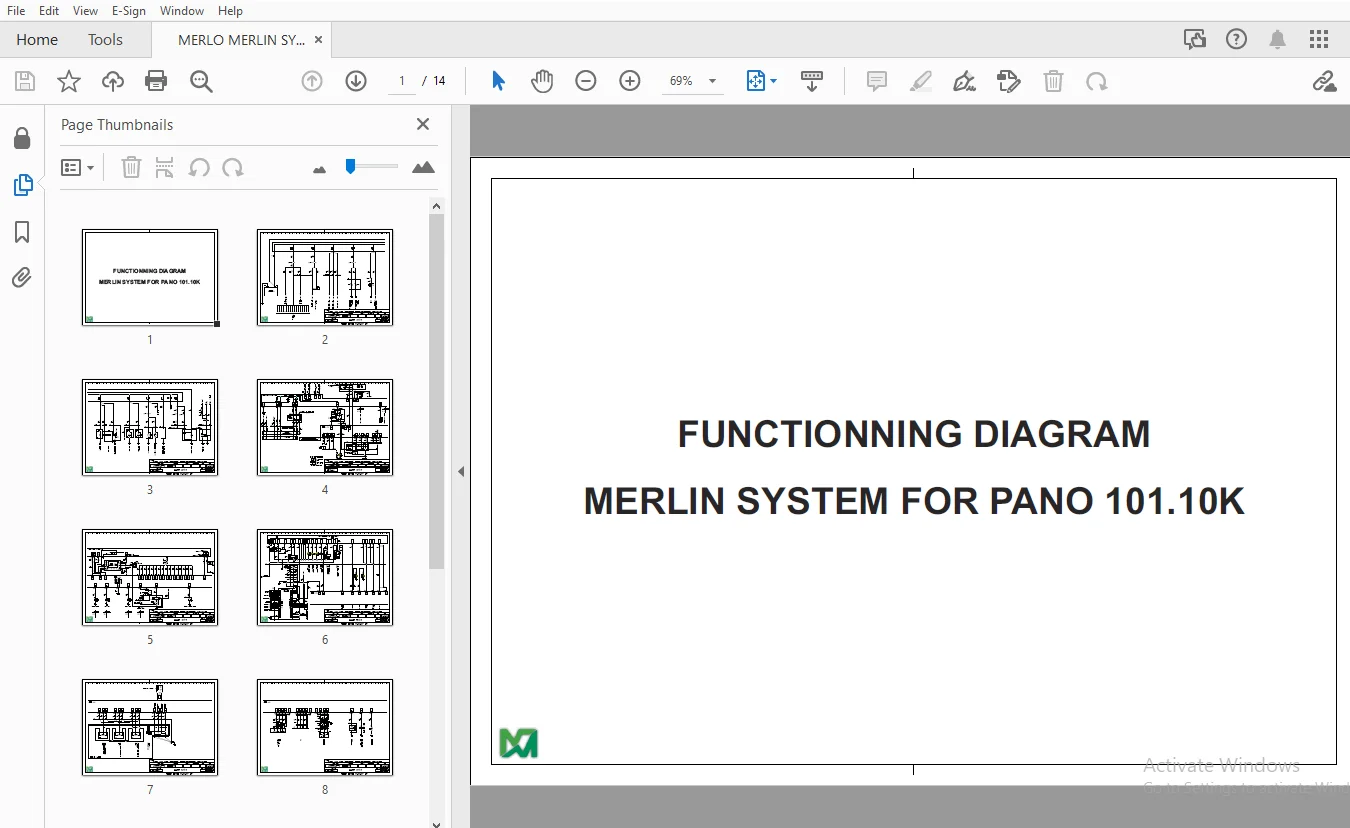Open the security lock panel

click(x=22, y=138)
